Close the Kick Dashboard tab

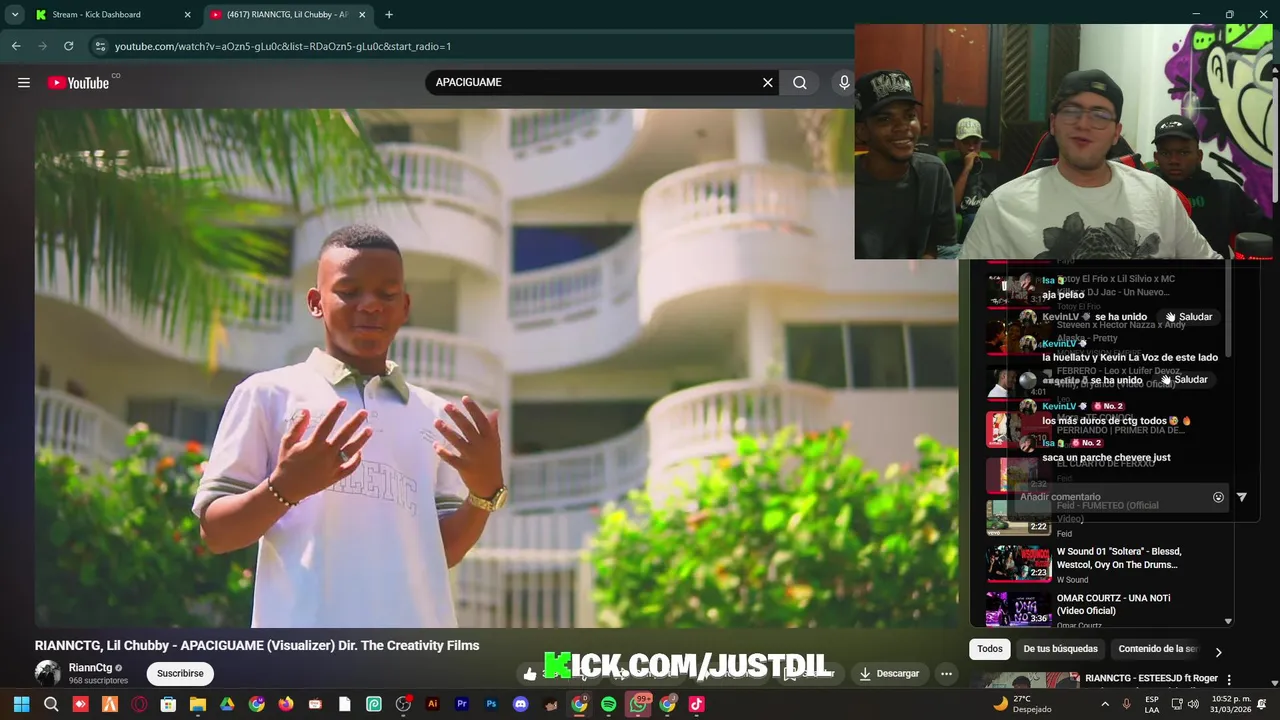tap(187, 15)
